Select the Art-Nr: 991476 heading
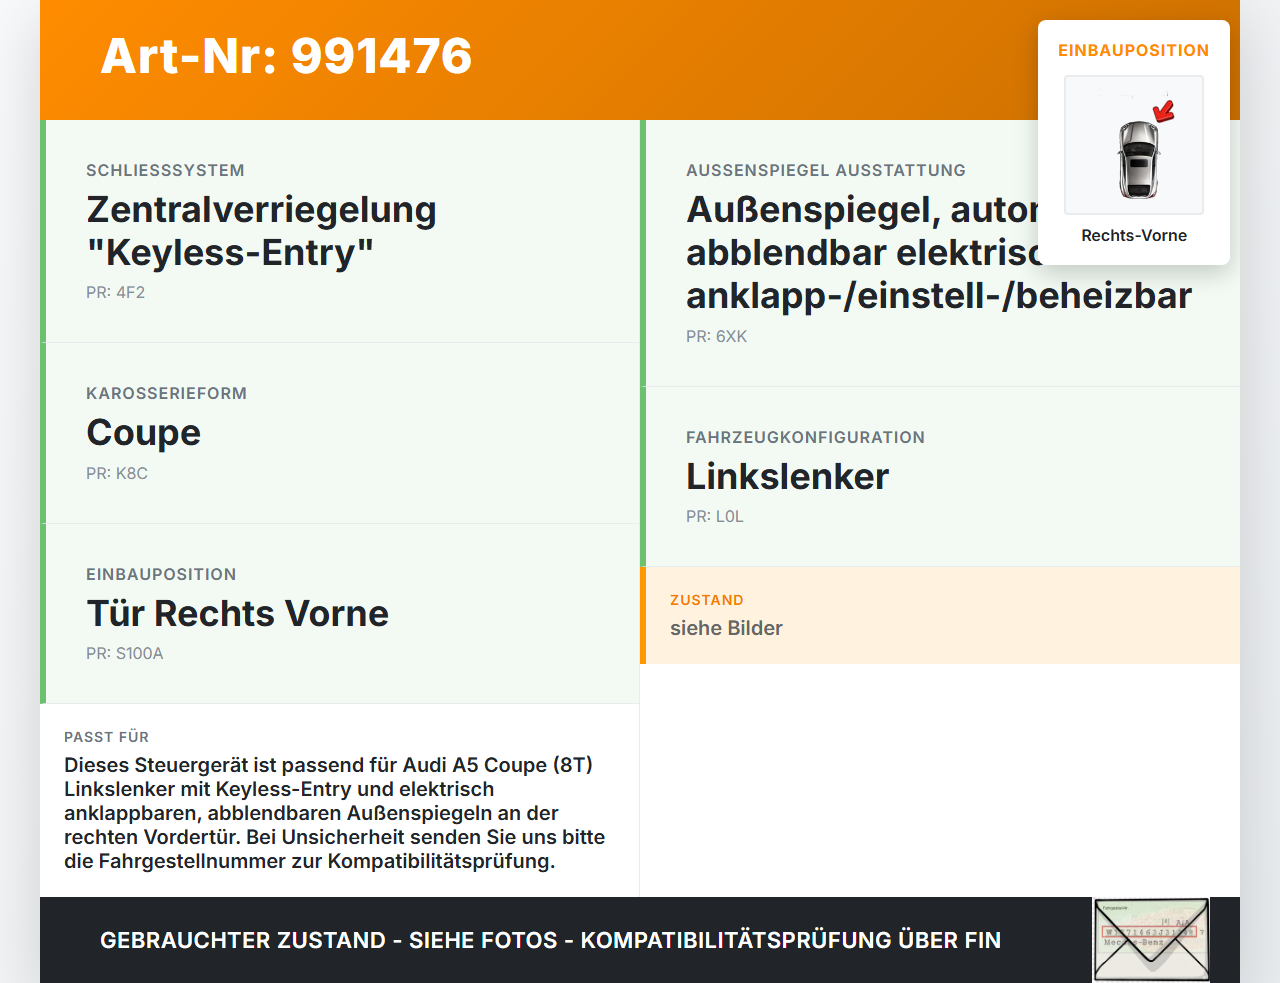The width and height of the screenshot is (1280, 983). [x=286, y=56]
